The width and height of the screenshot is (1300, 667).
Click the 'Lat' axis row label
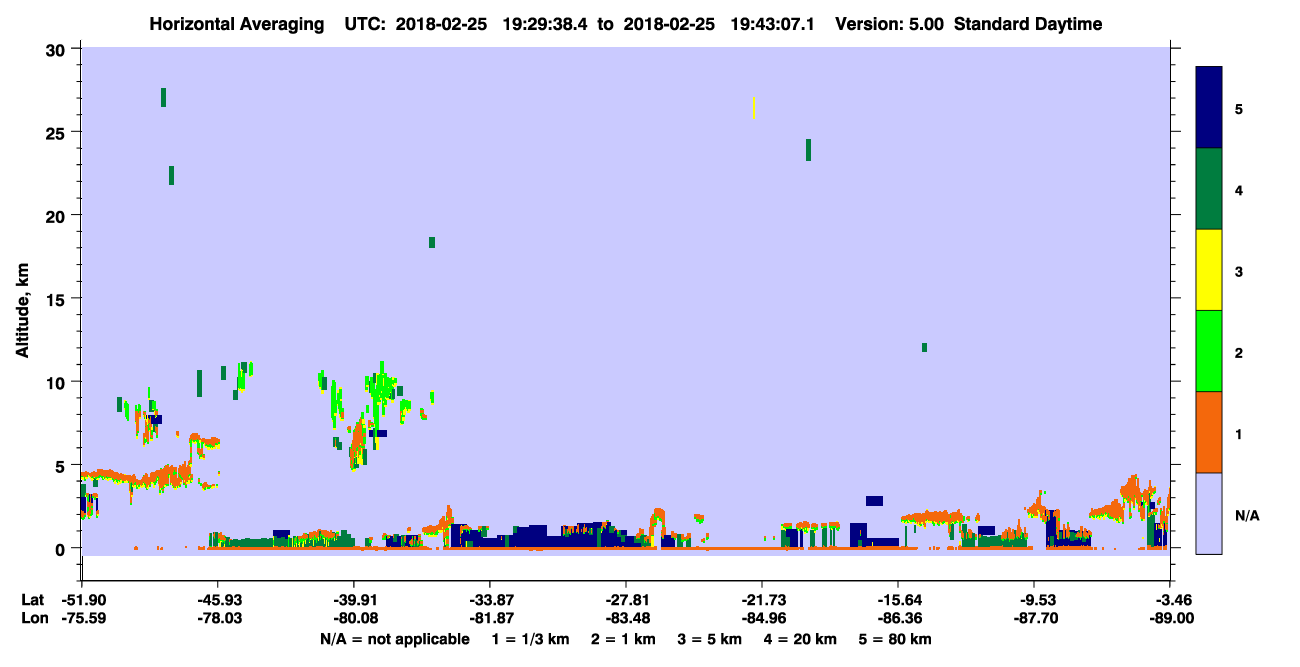click(33, 600)
